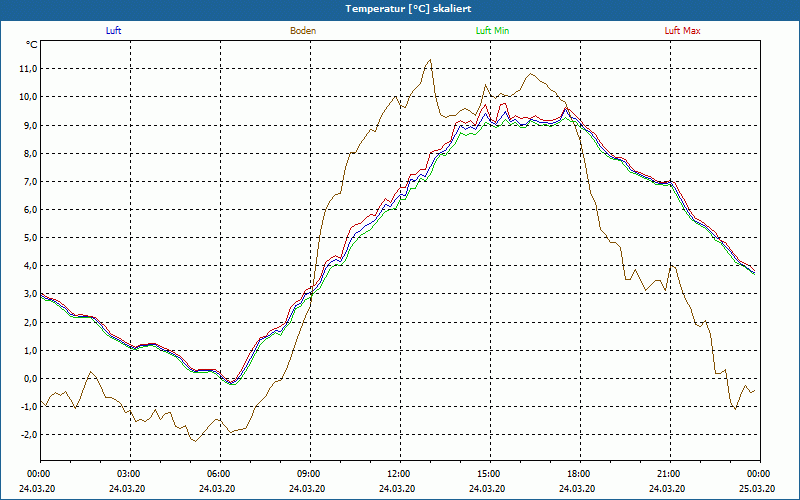
Task: Click the 1,0 y-axis value
Action: pos(30,351)
